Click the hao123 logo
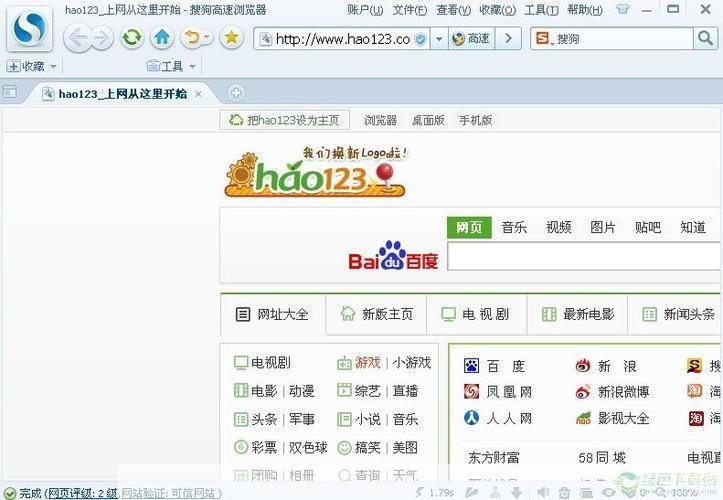This screenshot has height=500, width=723. click(x=315, y=173)
